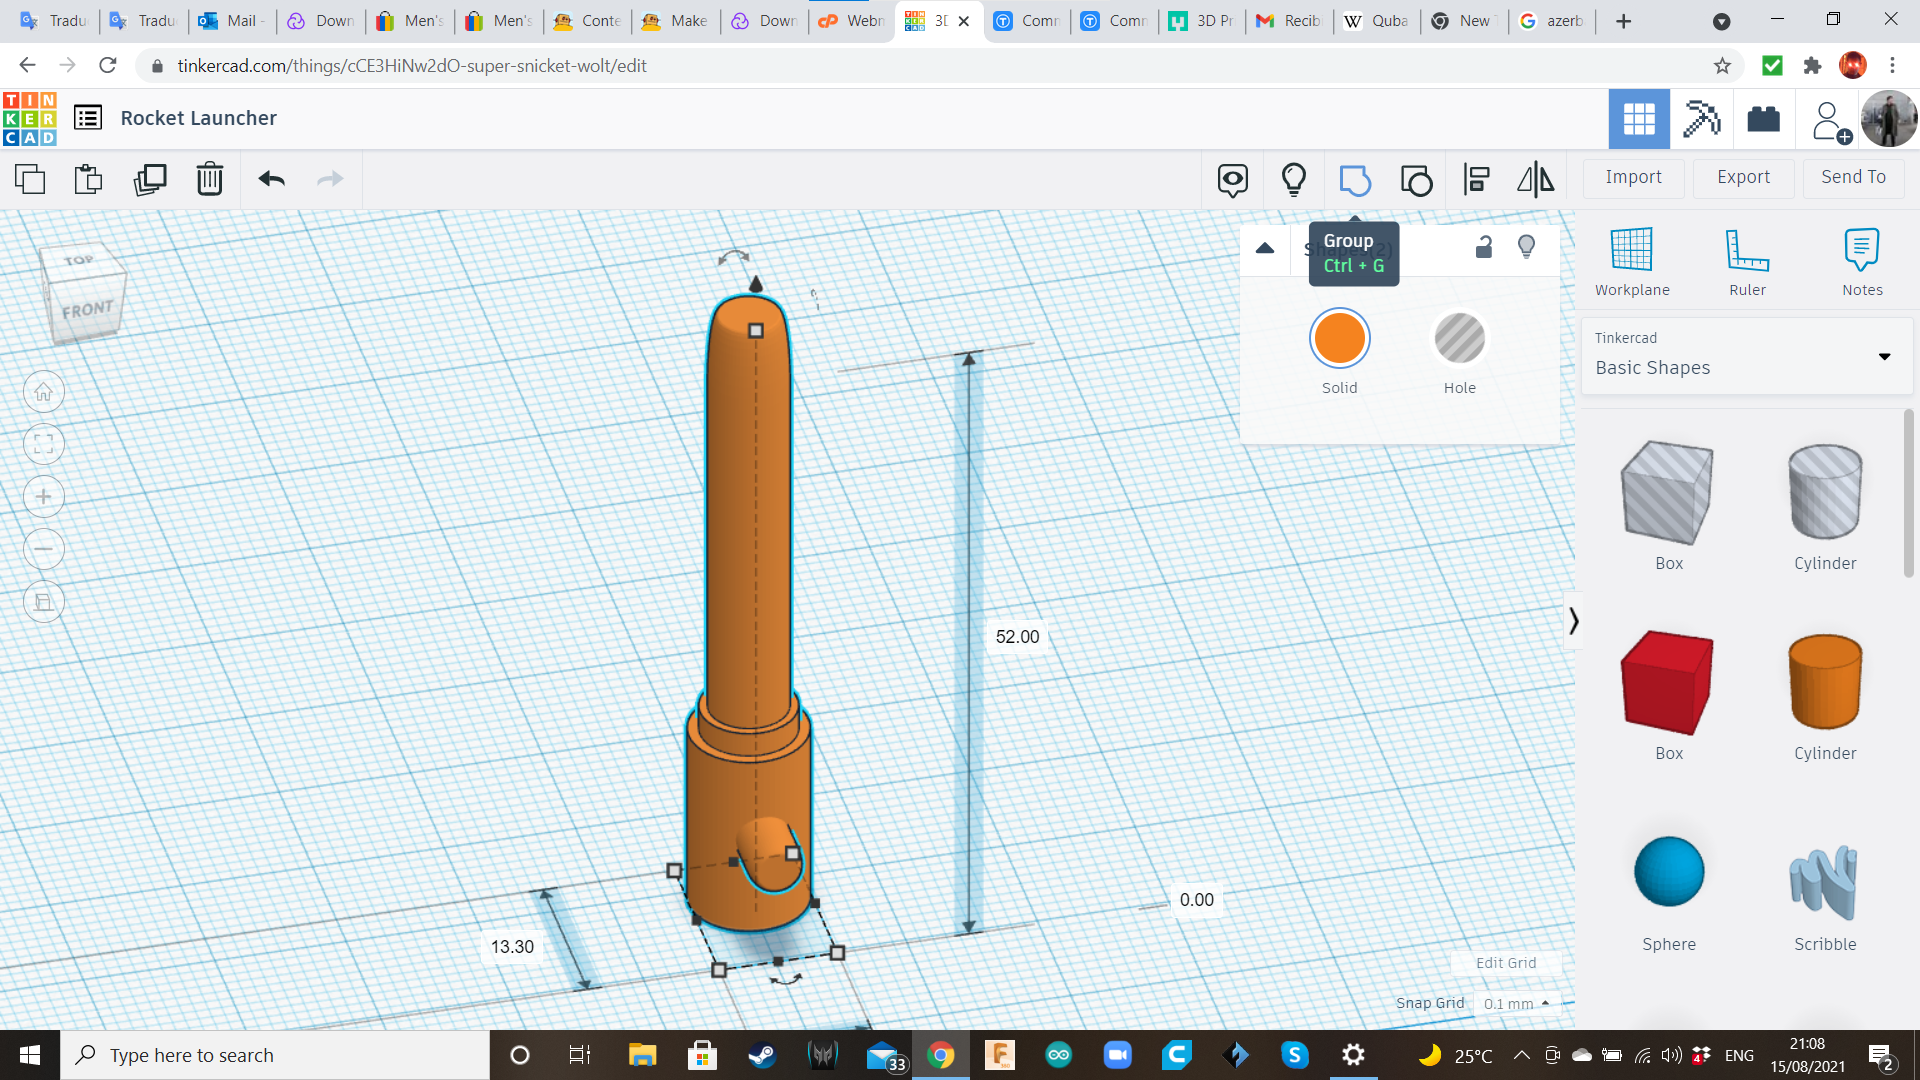Select the Group tool

(1355, 180)
